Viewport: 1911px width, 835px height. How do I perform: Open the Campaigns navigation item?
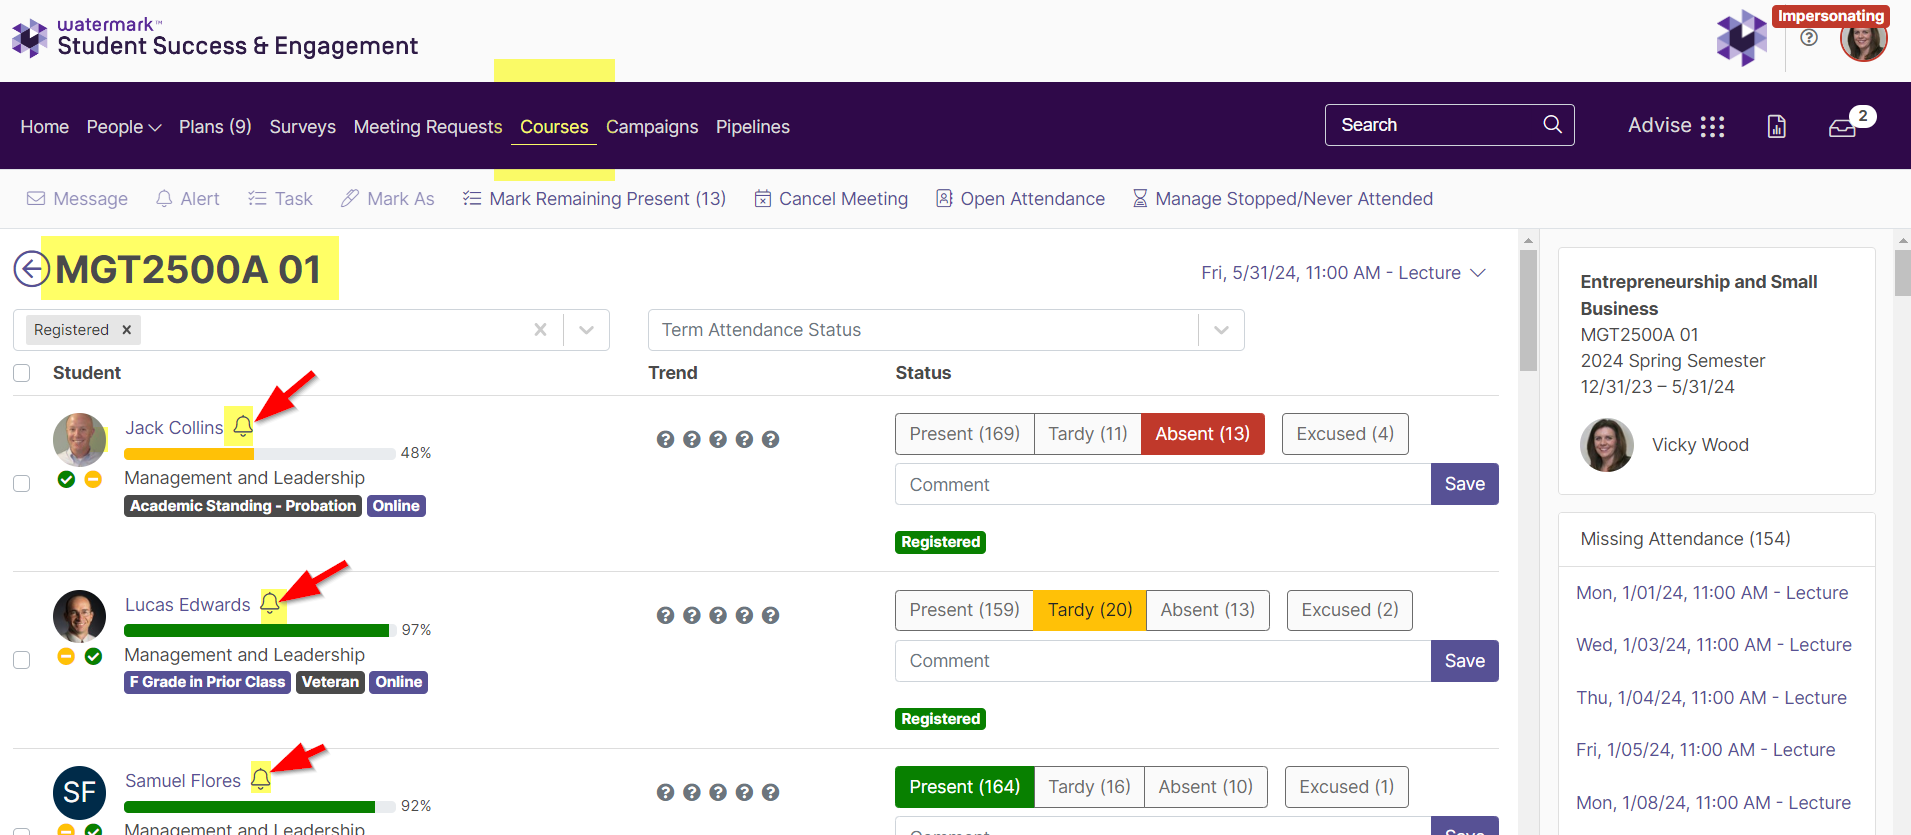(652, 127)
